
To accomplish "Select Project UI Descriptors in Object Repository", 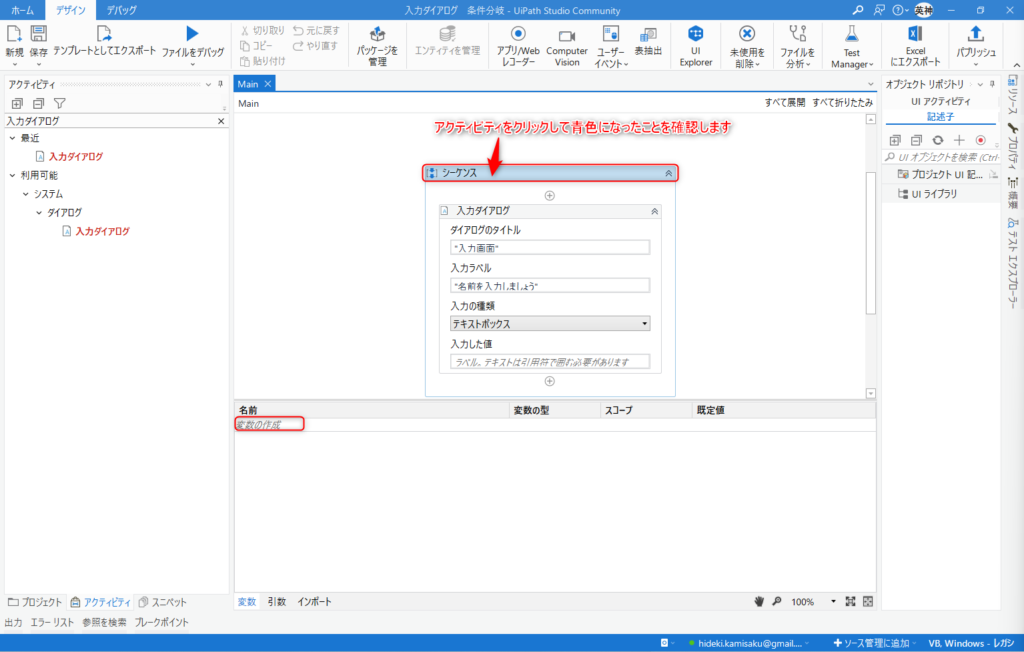I will click(x=940, y=174).
